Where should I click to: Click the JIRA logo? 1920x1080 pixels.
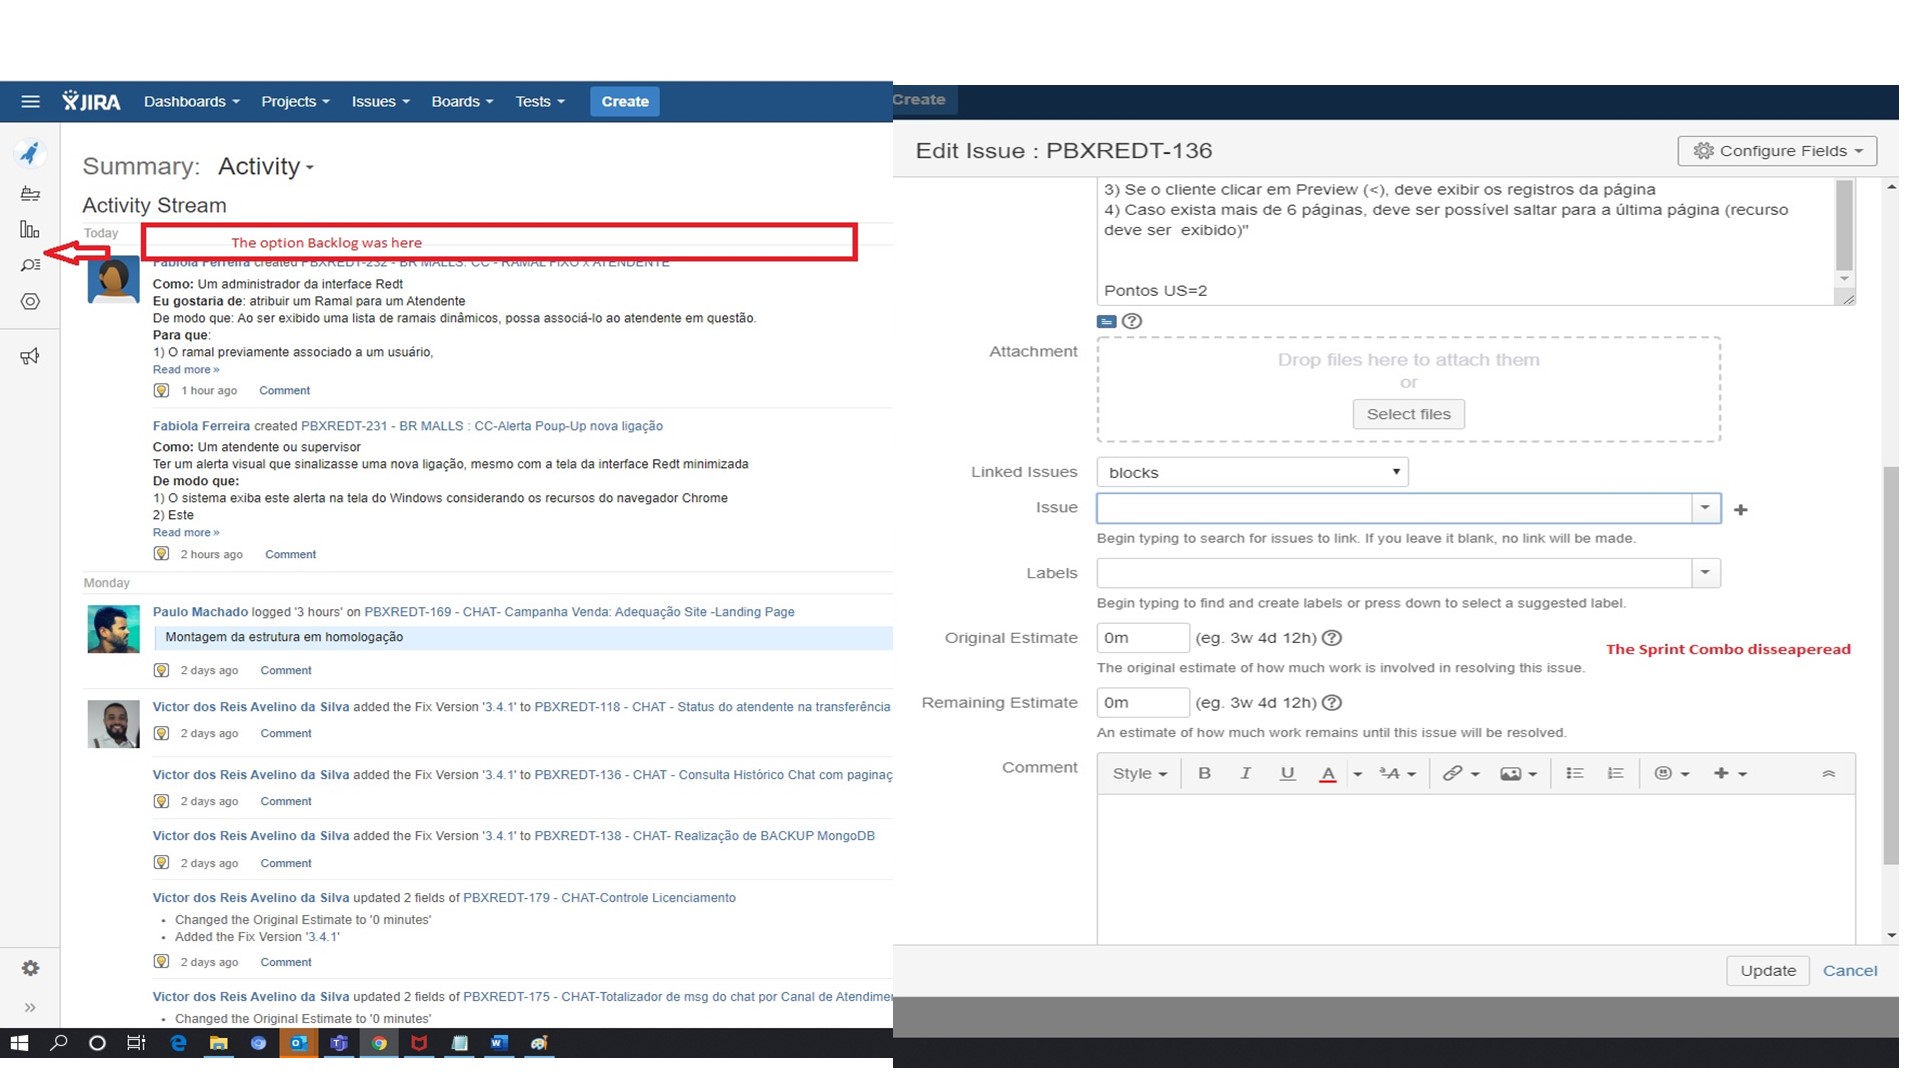coord(91,101)
